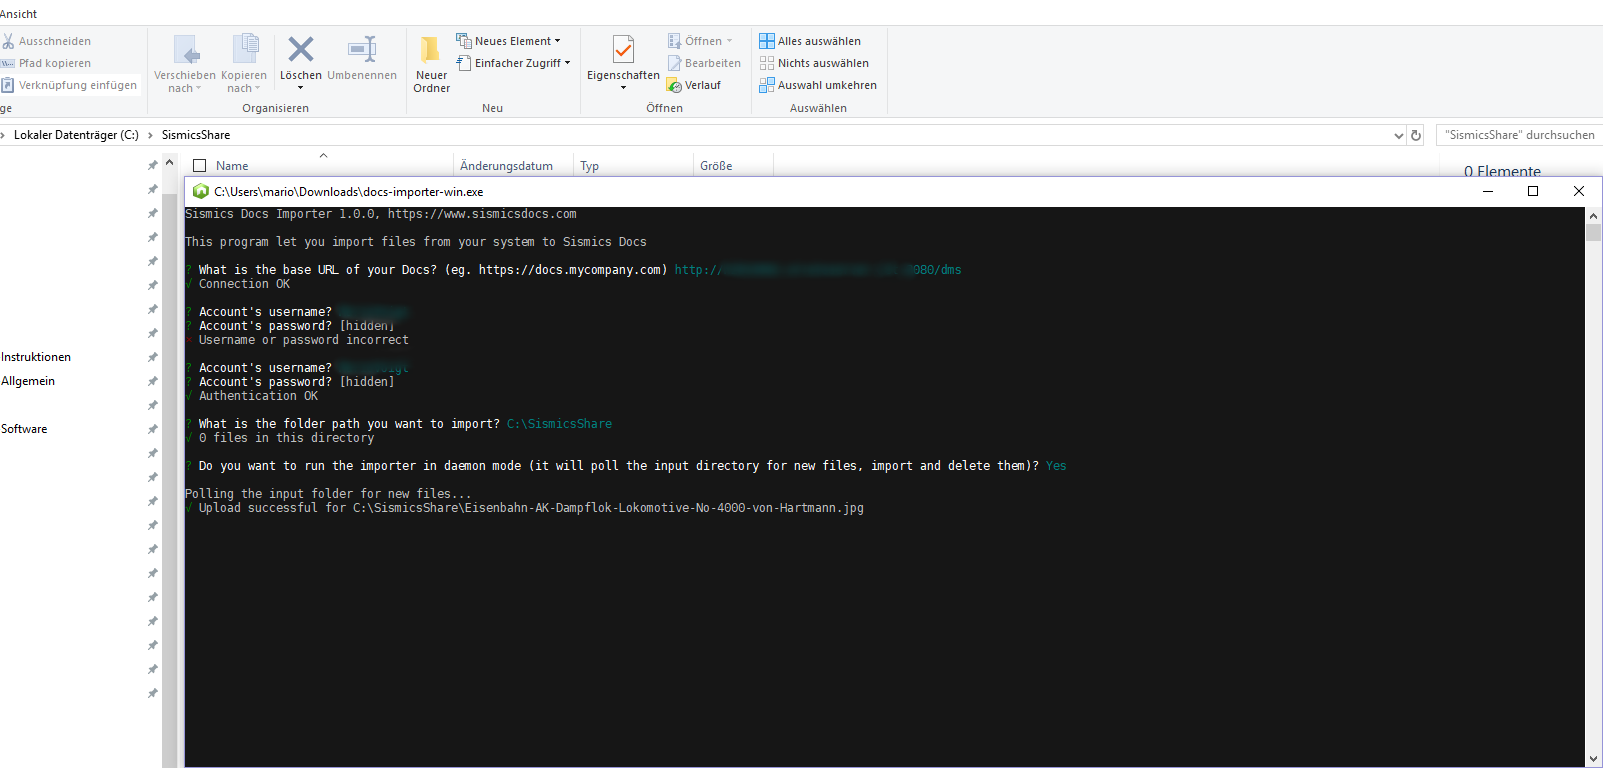The image size is (1603, 768).
Task: Open the address bar history dropdown
Action: [1399, 135]
